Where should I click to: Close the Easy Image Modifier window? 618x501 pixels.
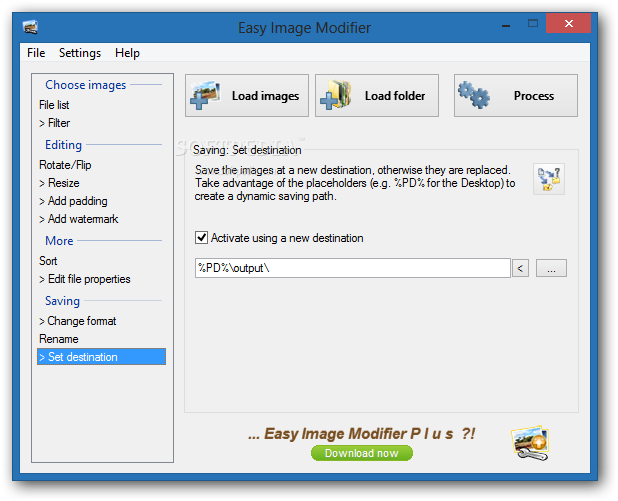pyautogui.click(x=568, y=24)
